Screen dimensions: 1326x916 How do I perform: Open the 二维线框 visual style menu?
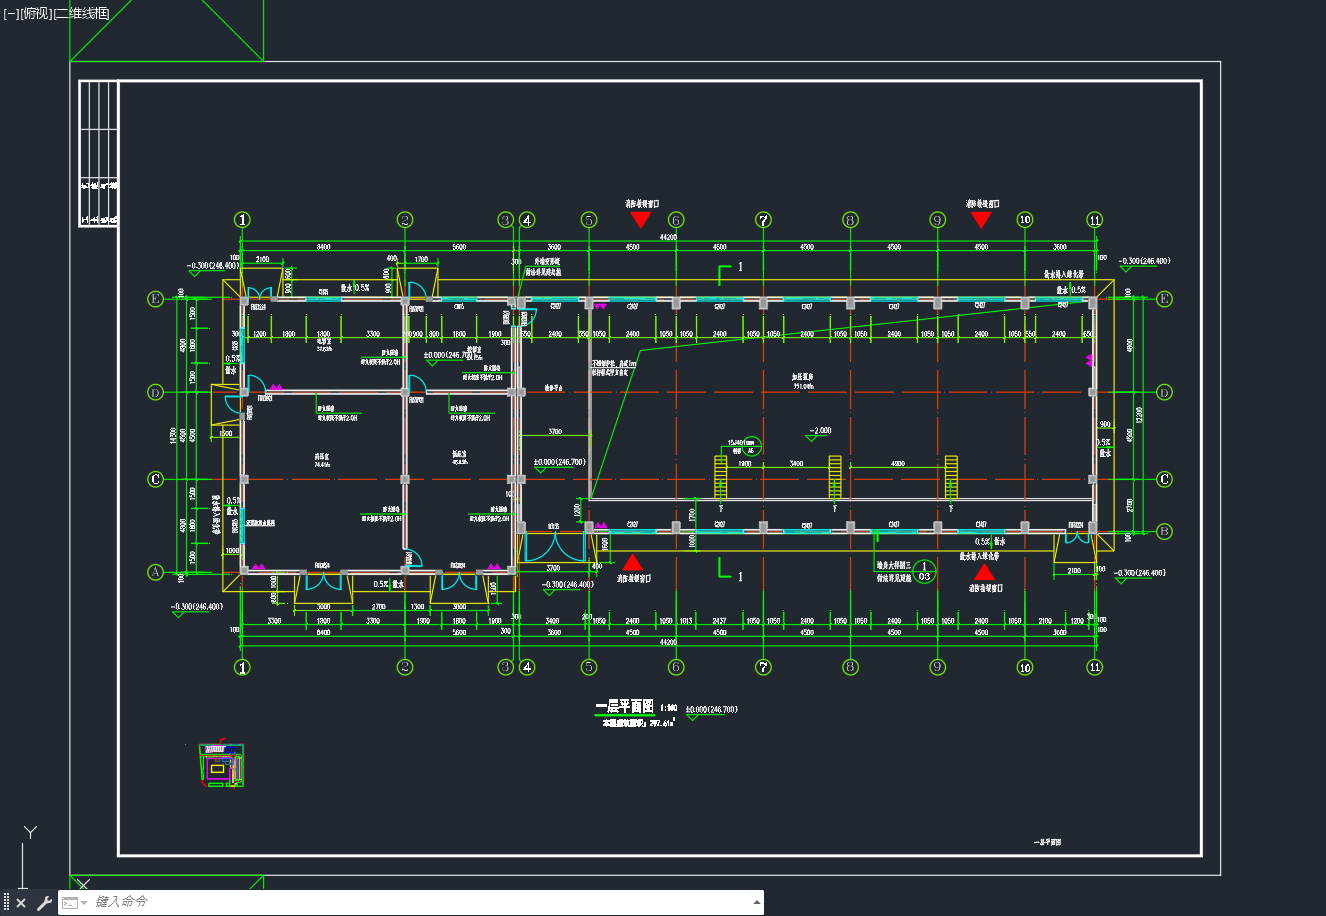[x=81, y=13]
